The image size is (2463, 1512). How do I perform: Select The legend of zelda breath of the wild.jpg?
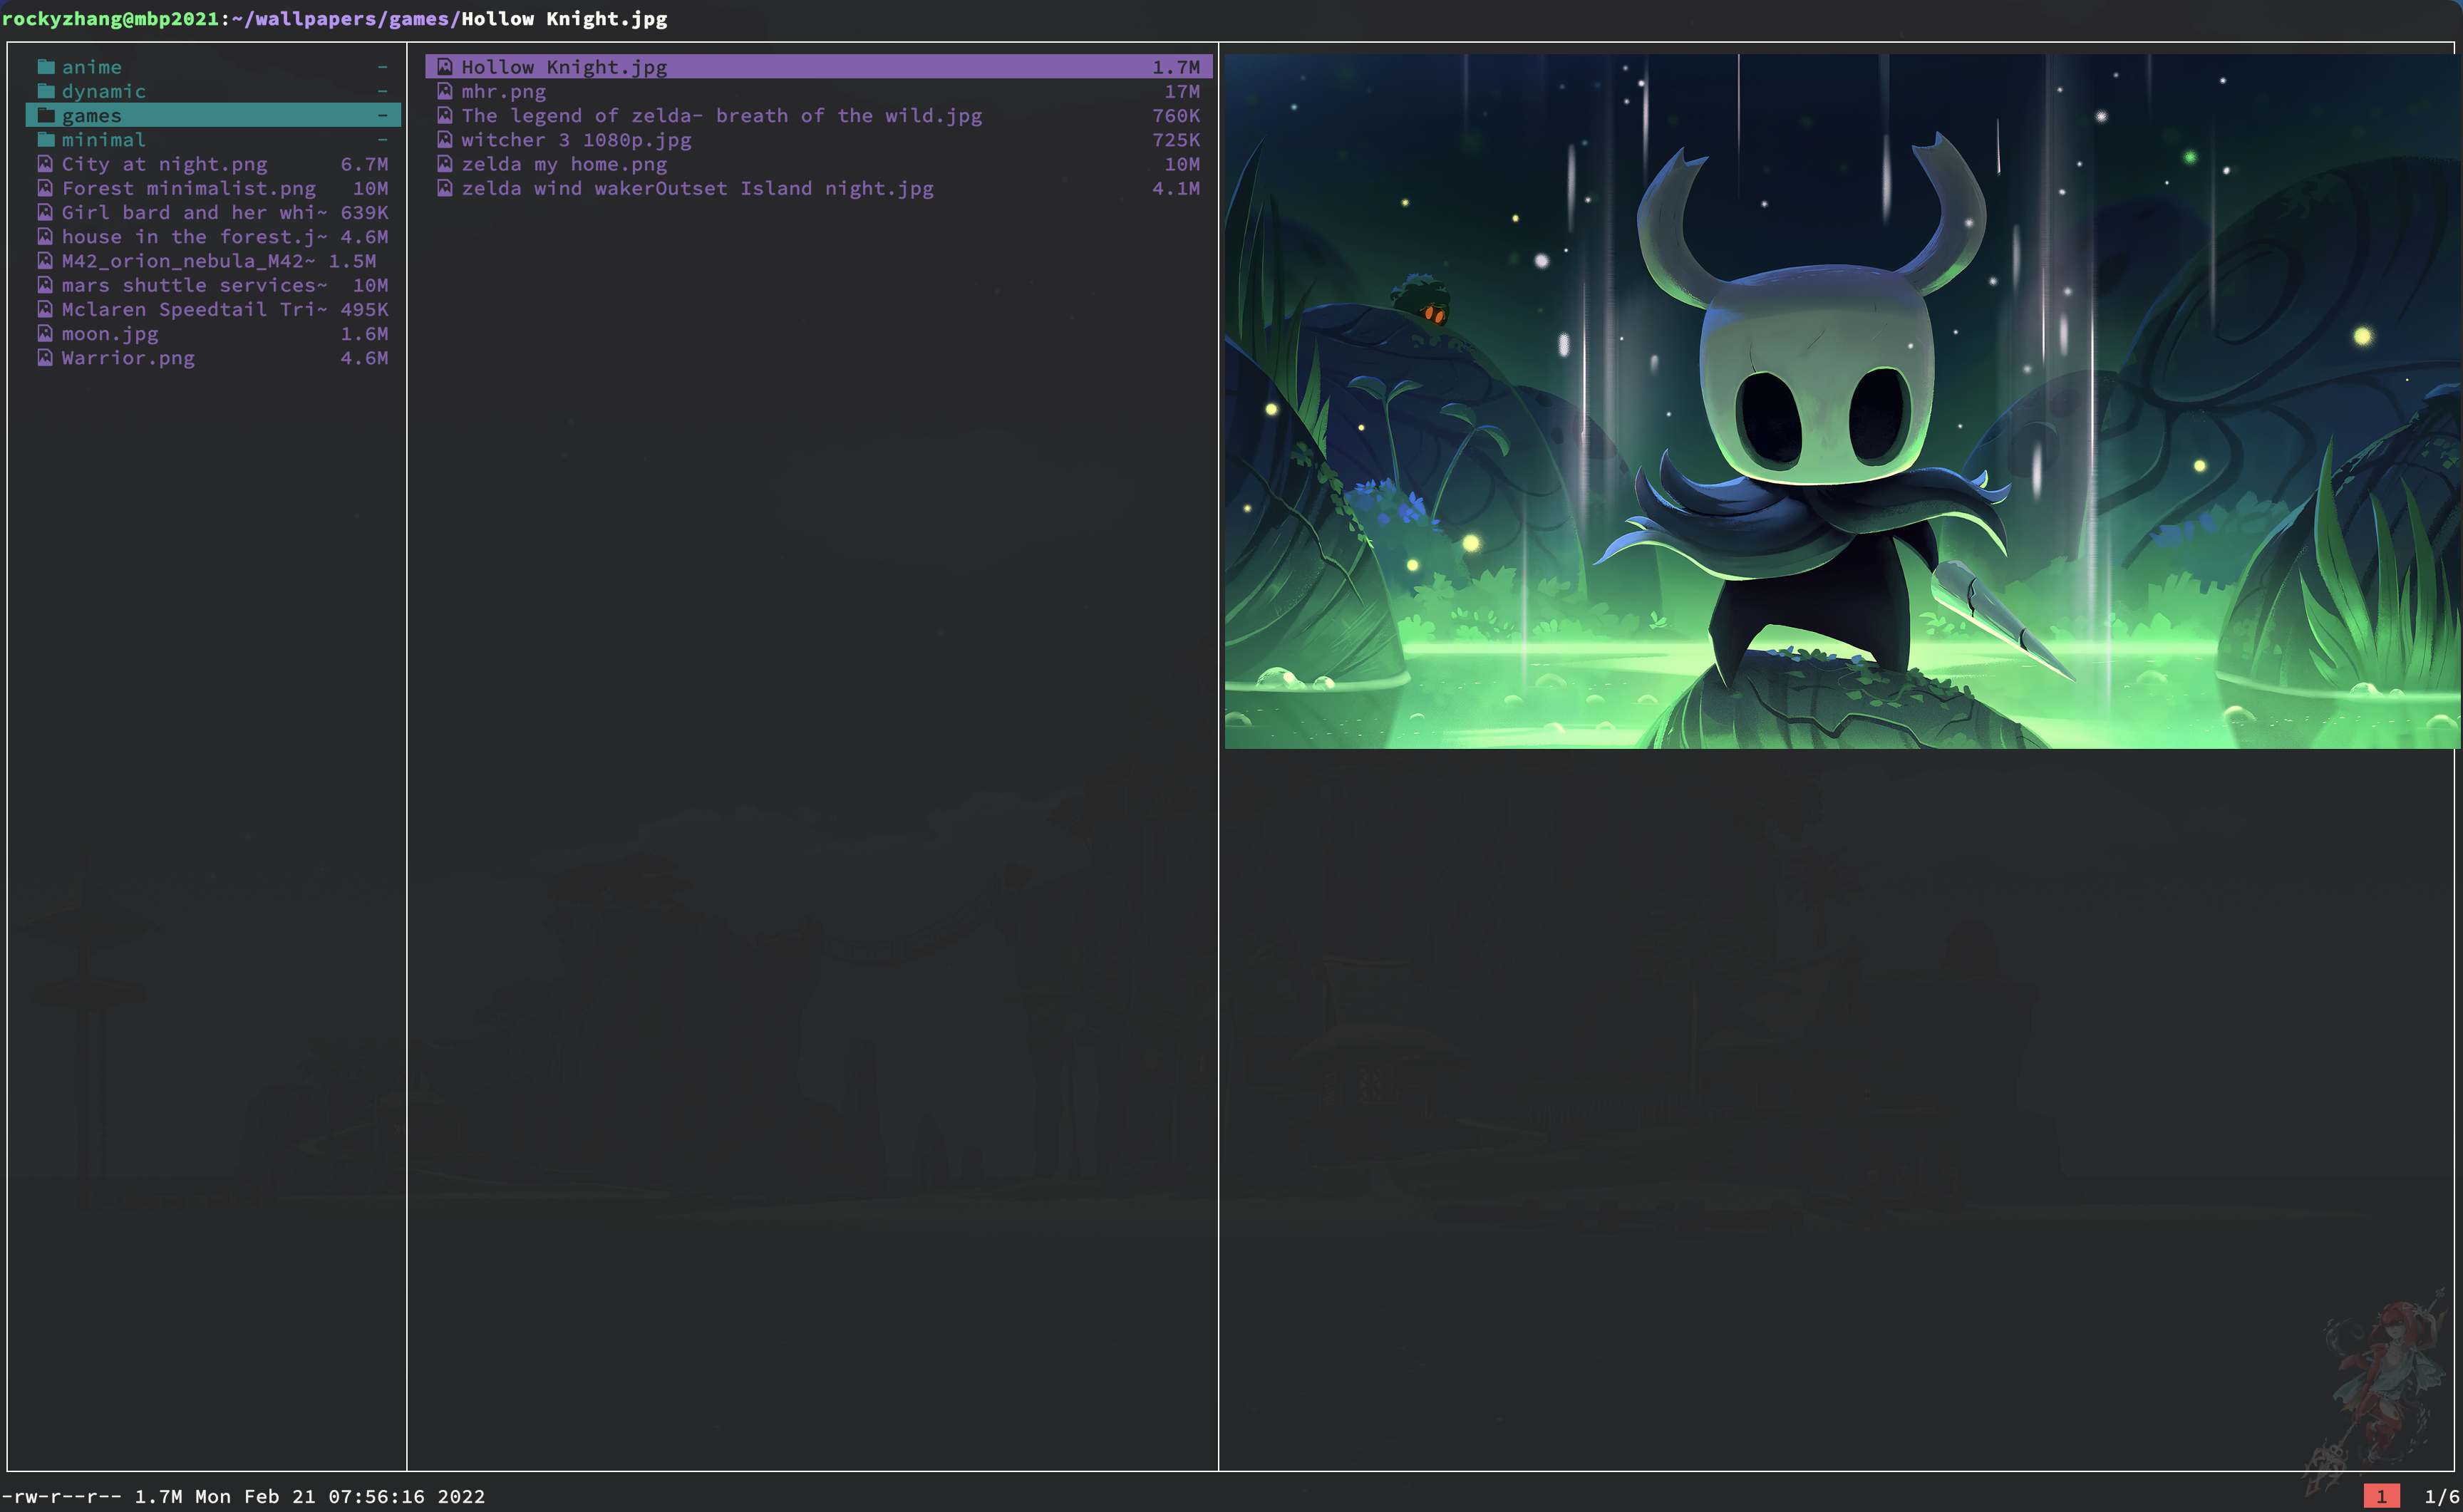point(721,116)
